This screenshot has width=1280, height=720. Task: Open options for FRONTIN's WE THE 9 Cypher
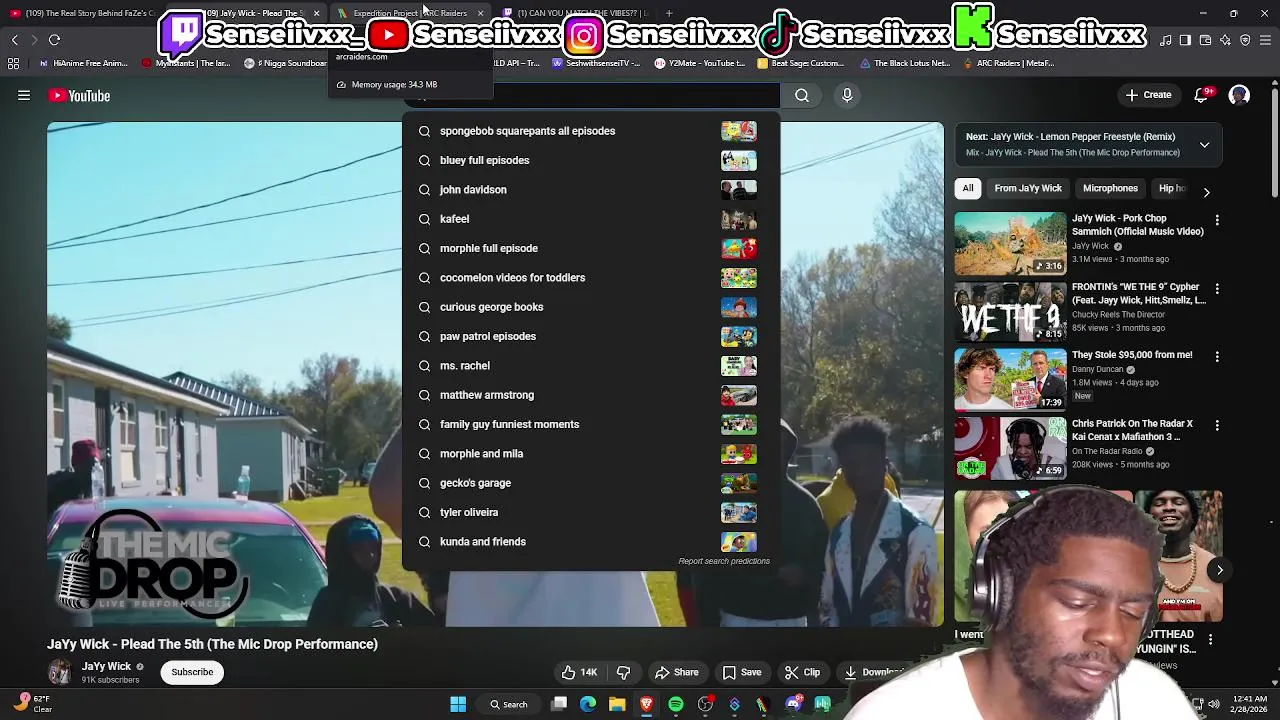click(x=1217, y=289)
